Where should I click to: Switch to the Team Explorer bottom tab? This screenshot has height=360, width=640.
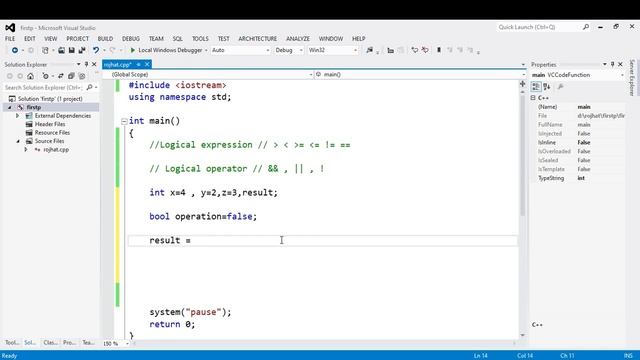(89, 343)
